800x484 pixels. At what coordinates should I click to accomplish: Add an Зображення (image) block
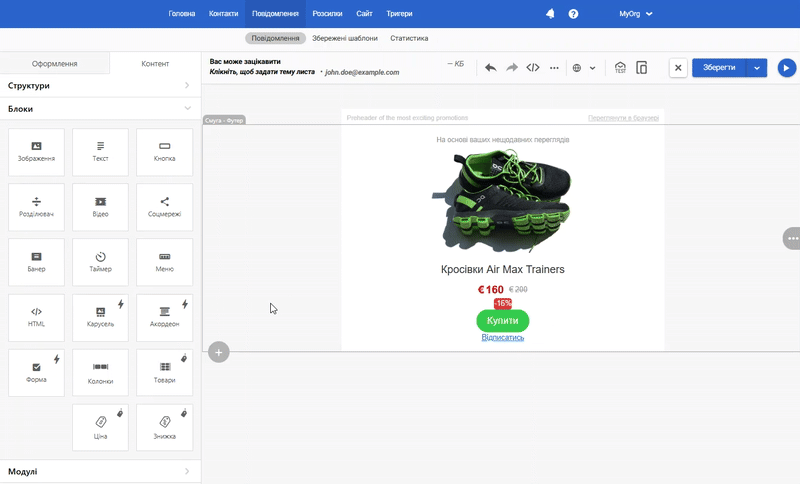[x=36, y=152]
